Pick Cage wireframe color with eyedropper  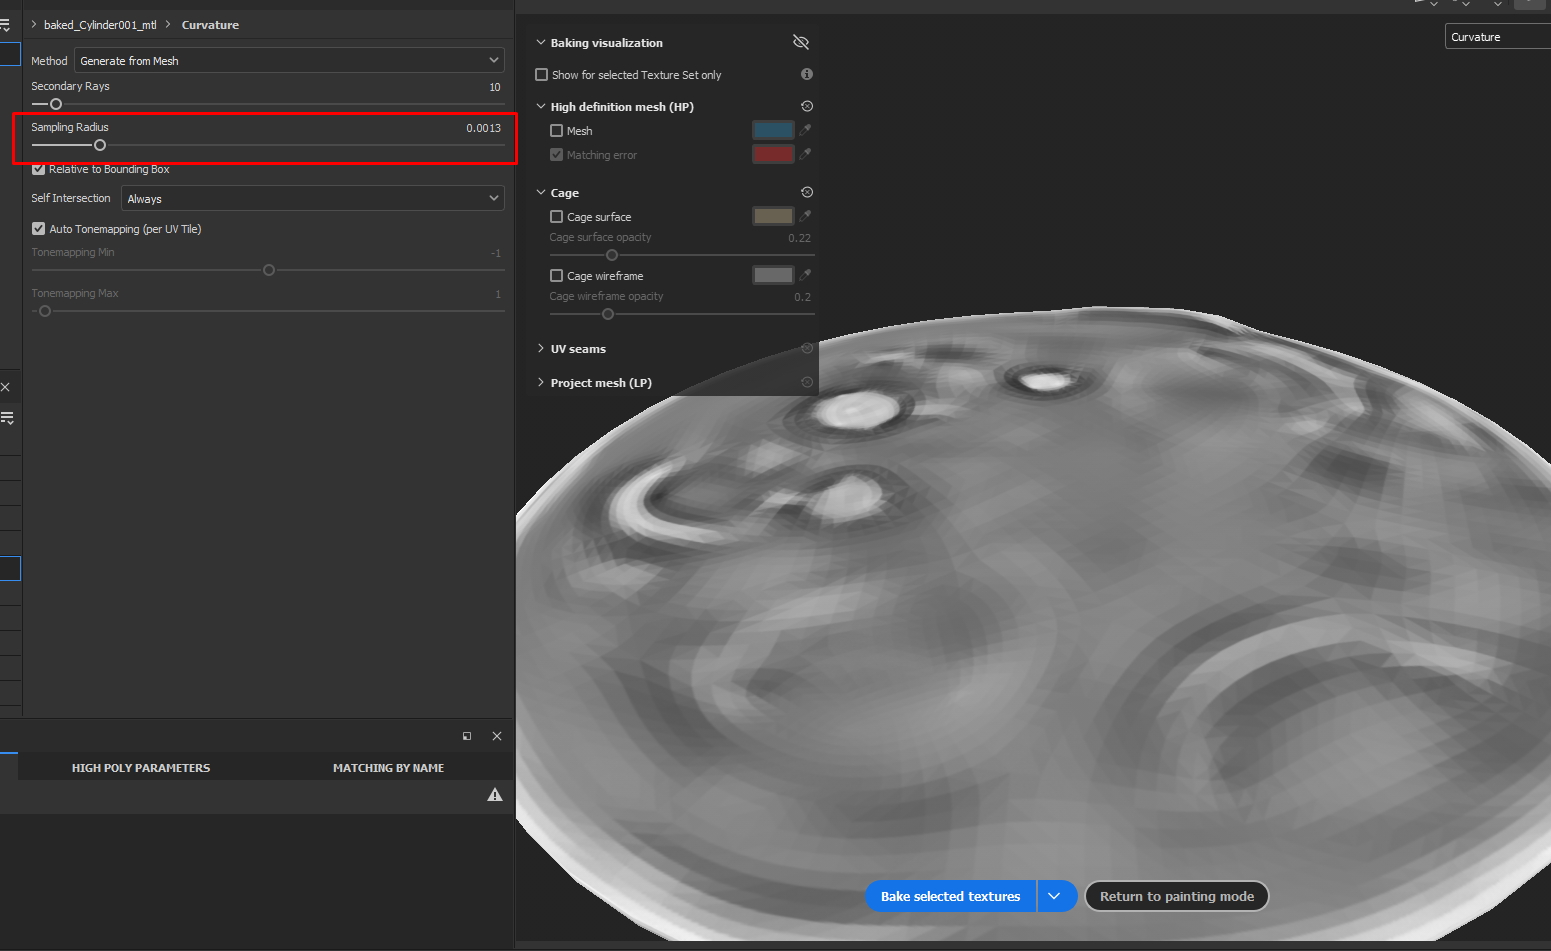(x=807, y=275)
